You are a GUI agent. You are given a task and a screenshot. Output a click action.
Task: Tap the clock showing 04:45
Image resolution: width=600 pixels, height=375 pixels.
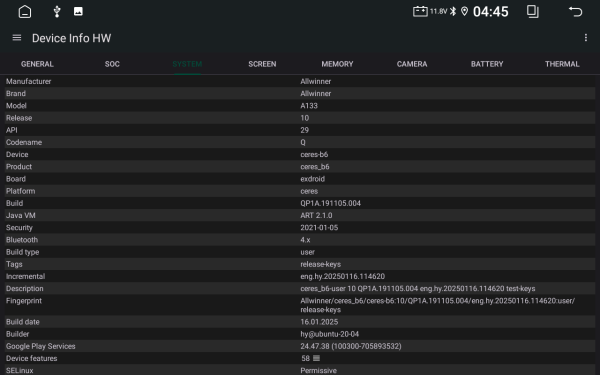pos(491,11)
